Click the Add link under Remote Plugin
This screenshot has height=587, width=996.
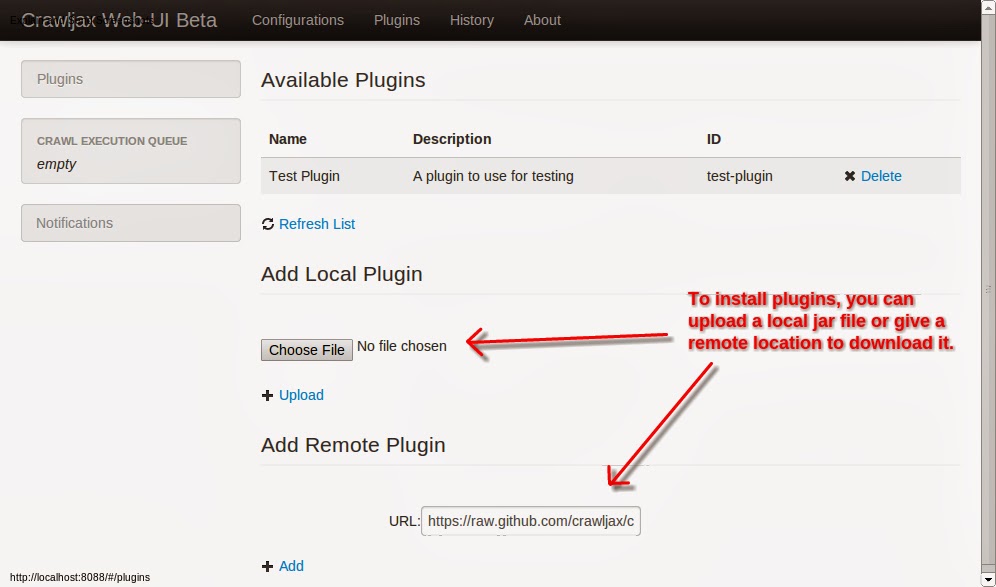coord(292,566)
